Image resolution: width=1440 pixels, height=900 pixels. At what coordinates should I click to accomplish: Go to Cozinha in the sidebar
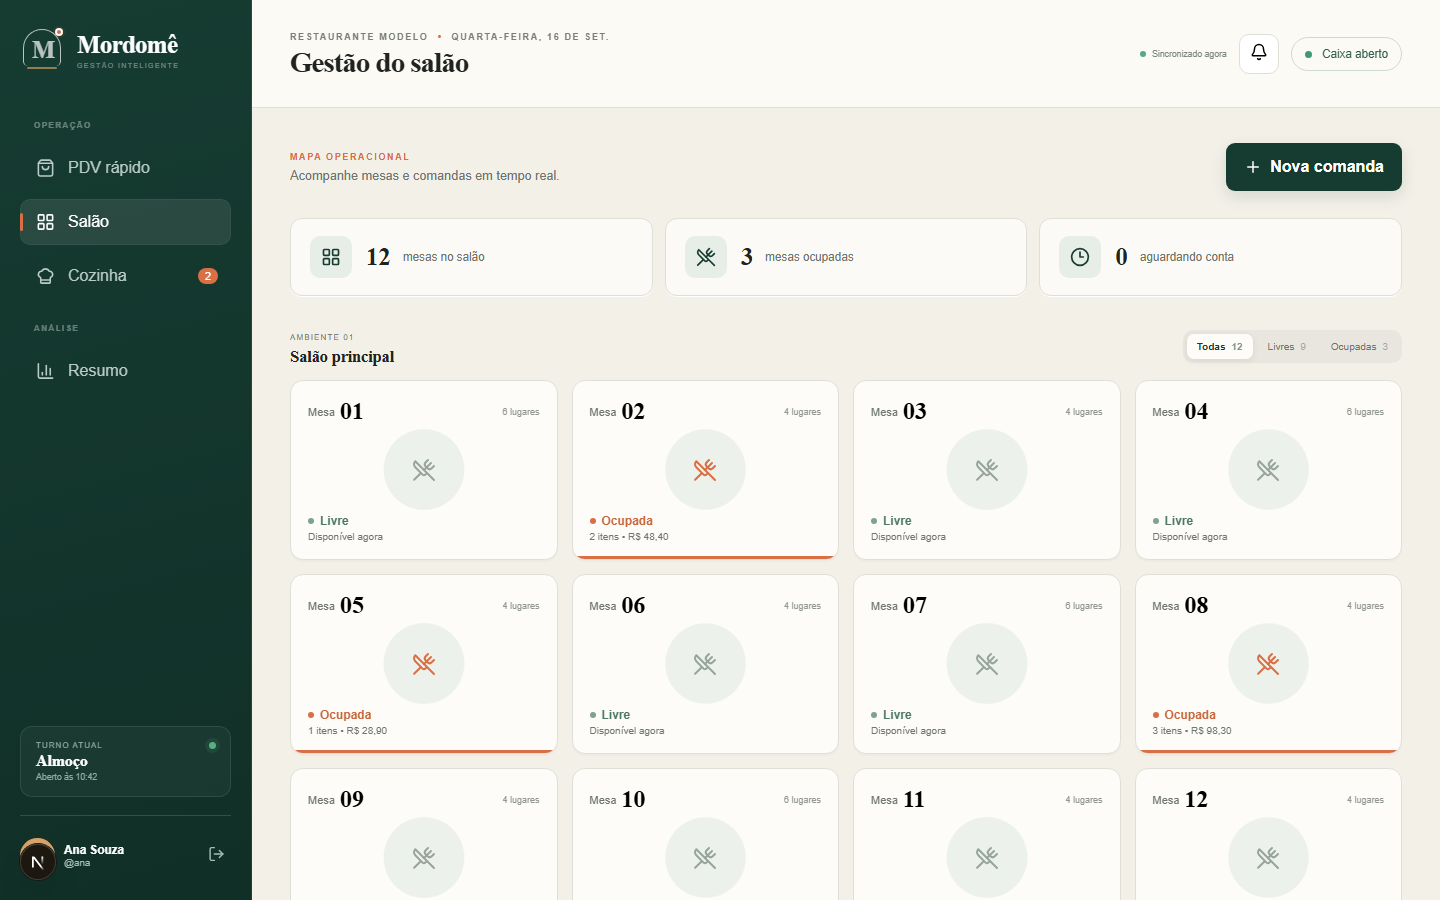(125, 276)
